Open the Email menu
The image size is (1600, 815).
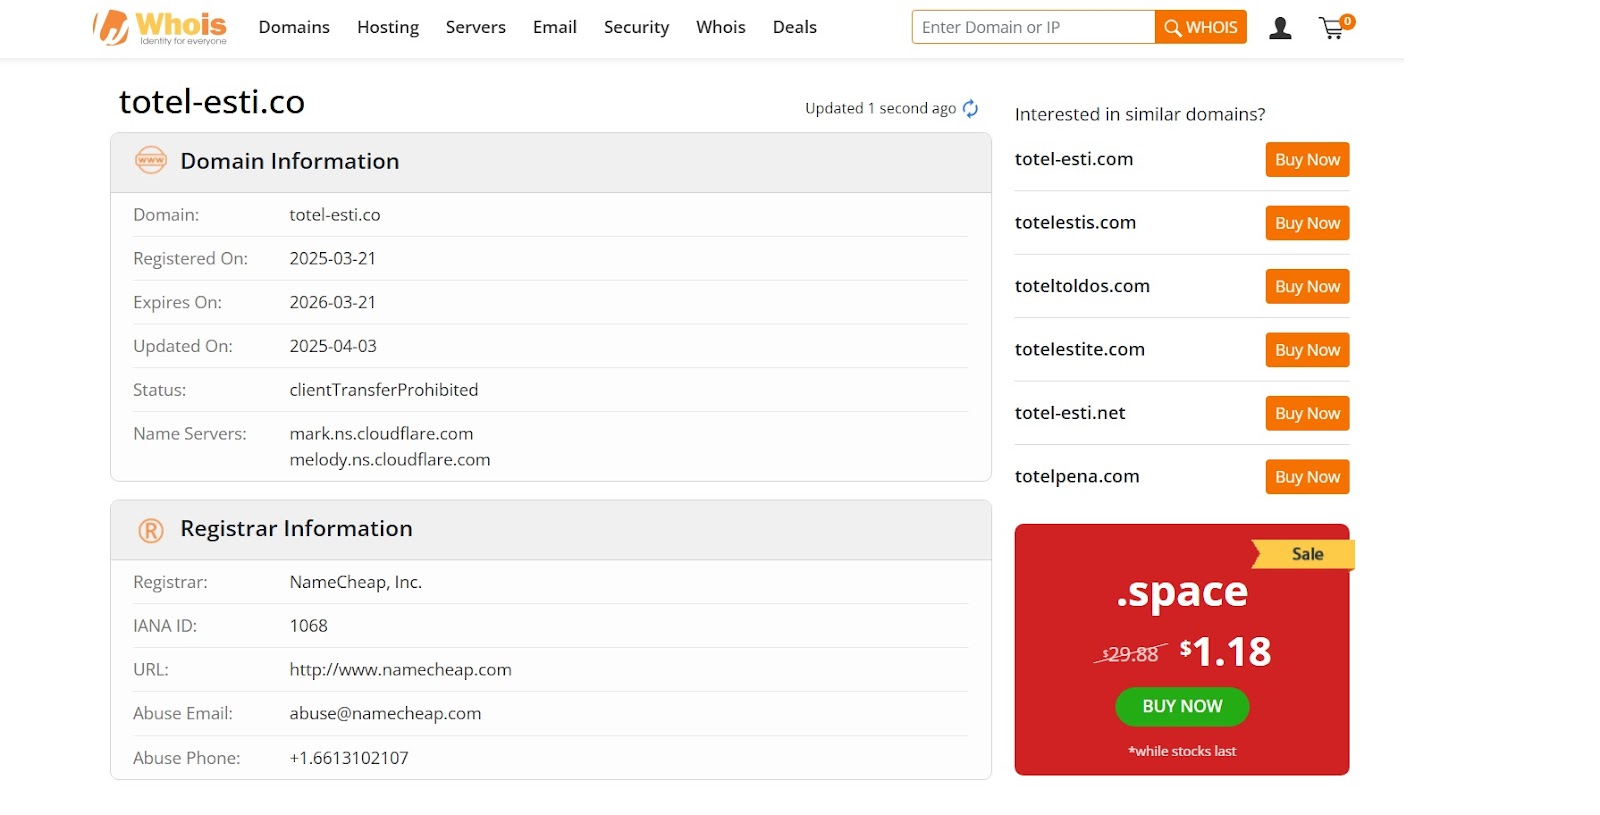pos(555,27)
